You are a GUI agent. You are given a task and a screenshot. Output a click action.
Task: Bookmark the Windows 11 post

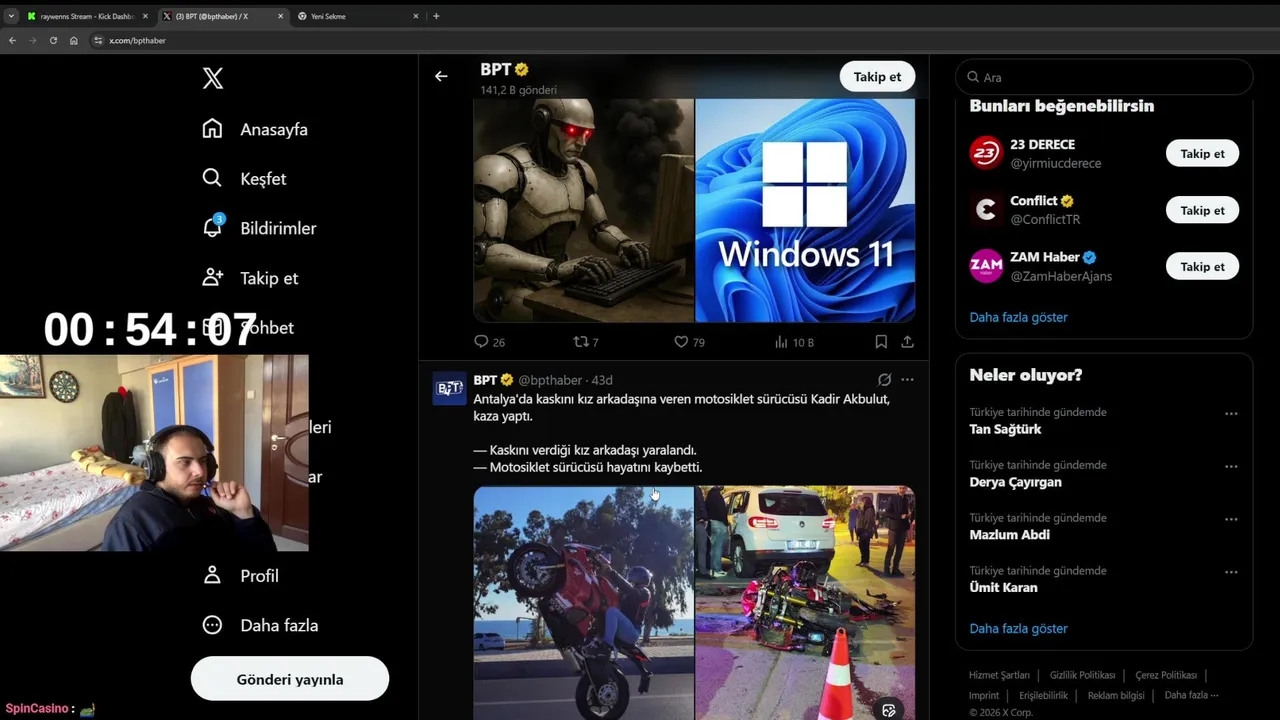point(881,341)
